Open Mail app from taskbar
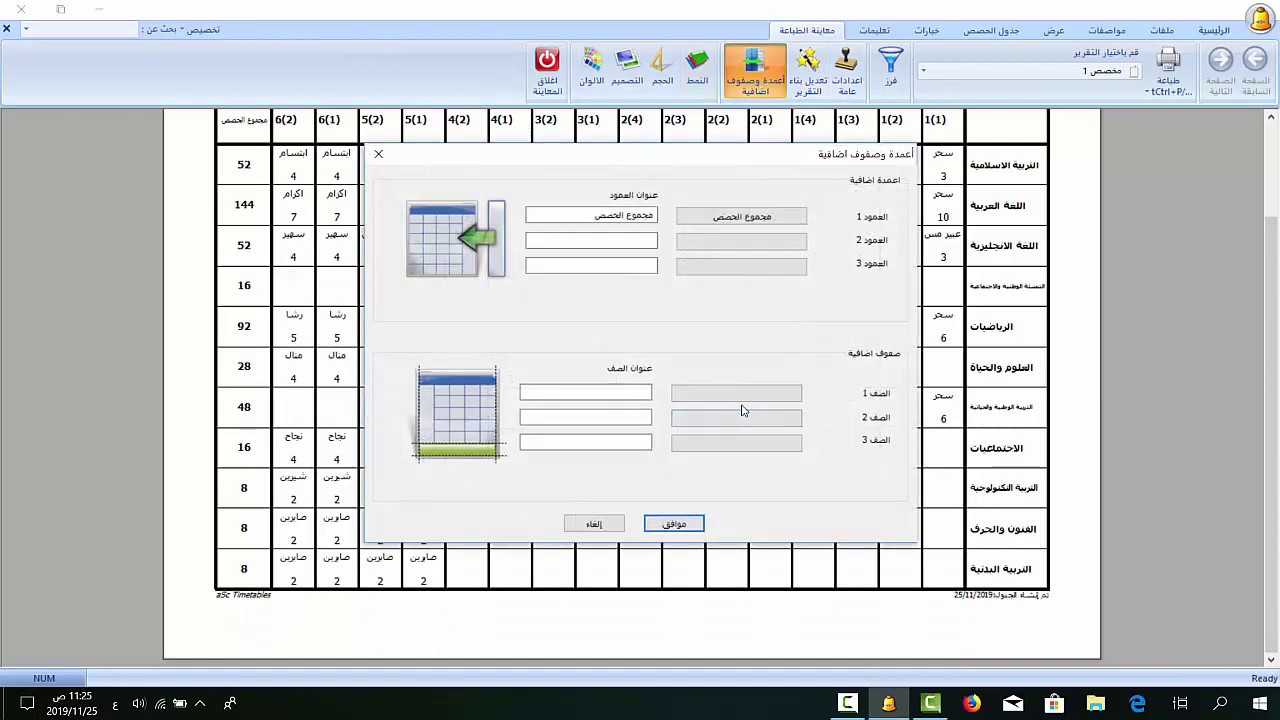Image resolution: width=1280 pixels, height=720 pixels. point(1013,703)
